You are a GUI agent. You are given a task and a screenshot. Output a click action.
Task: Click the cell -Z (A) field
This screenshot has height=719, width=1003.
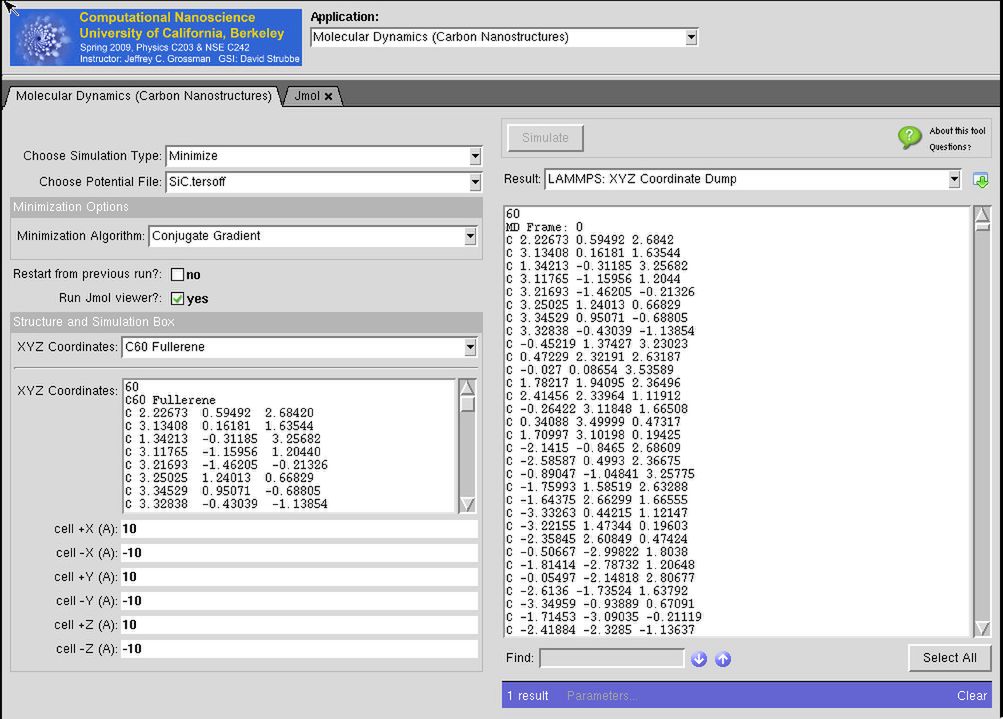[299, 649]
